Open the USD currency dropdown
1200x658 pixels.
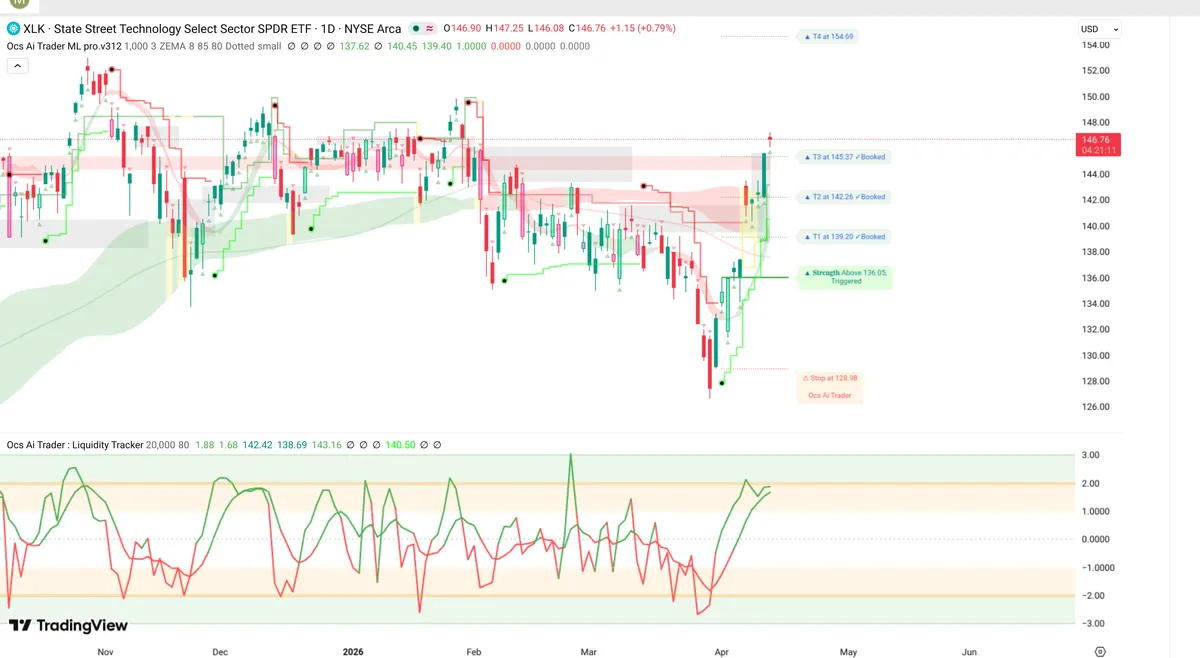(x=1100, y=29)
